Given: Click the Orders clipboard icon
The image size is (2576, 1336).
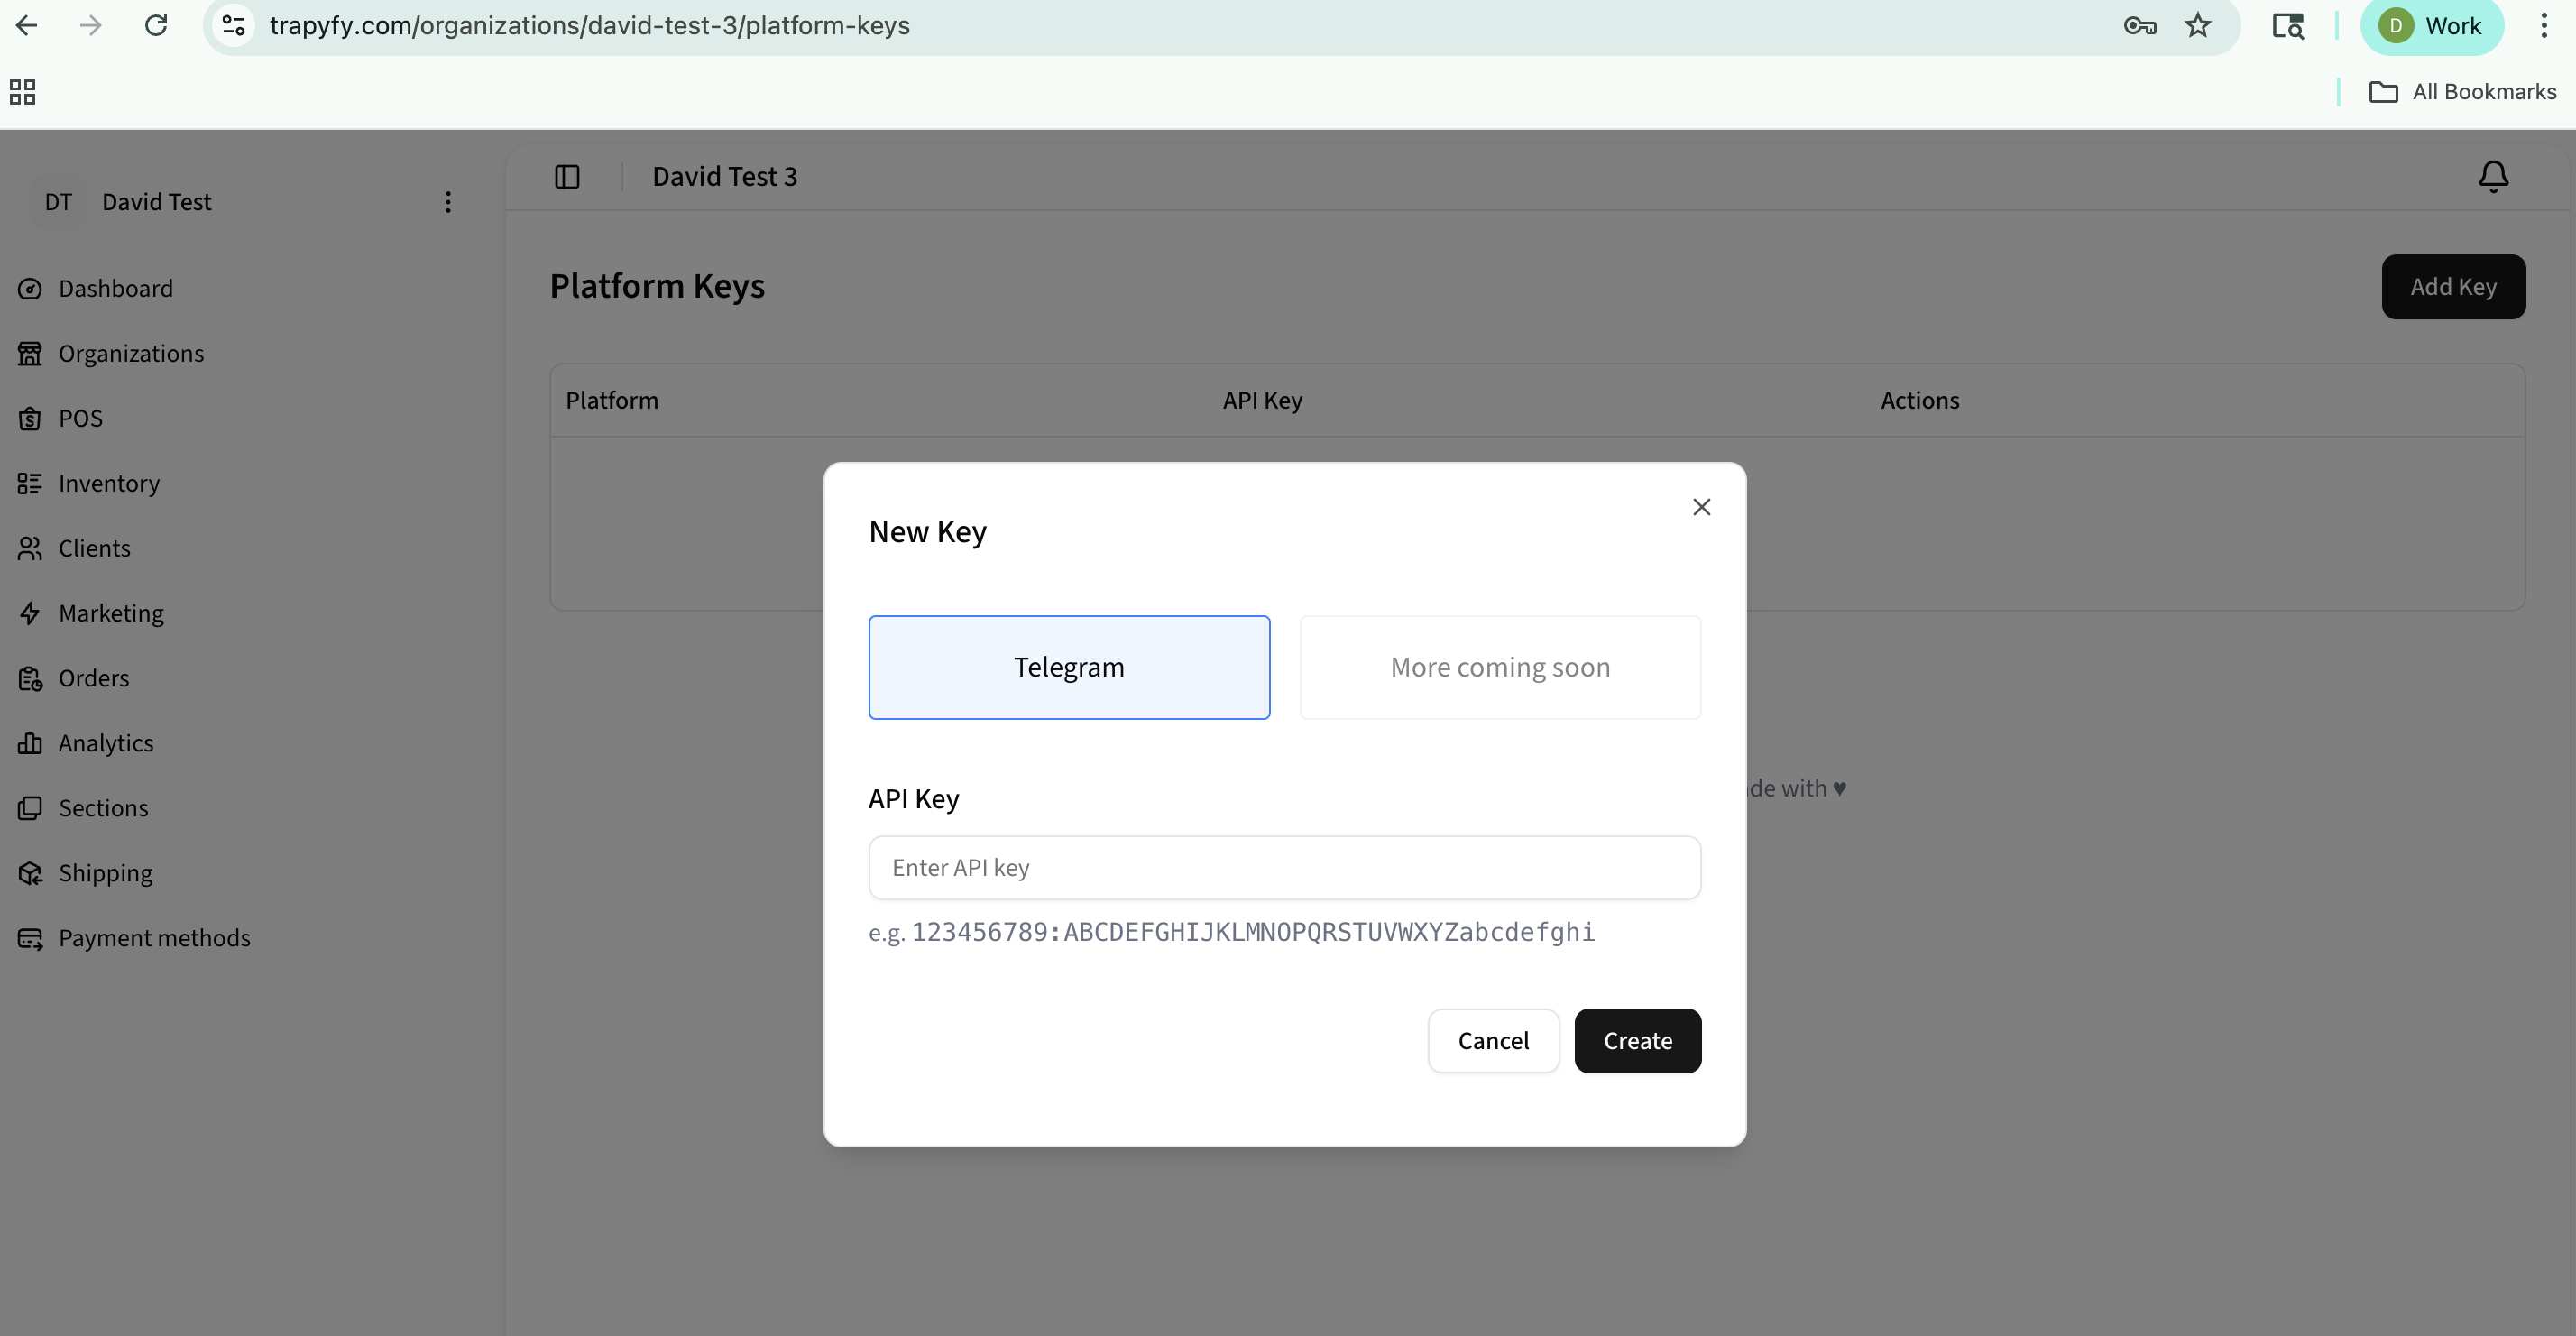Looking at the screenshot, I should point(30,679).
